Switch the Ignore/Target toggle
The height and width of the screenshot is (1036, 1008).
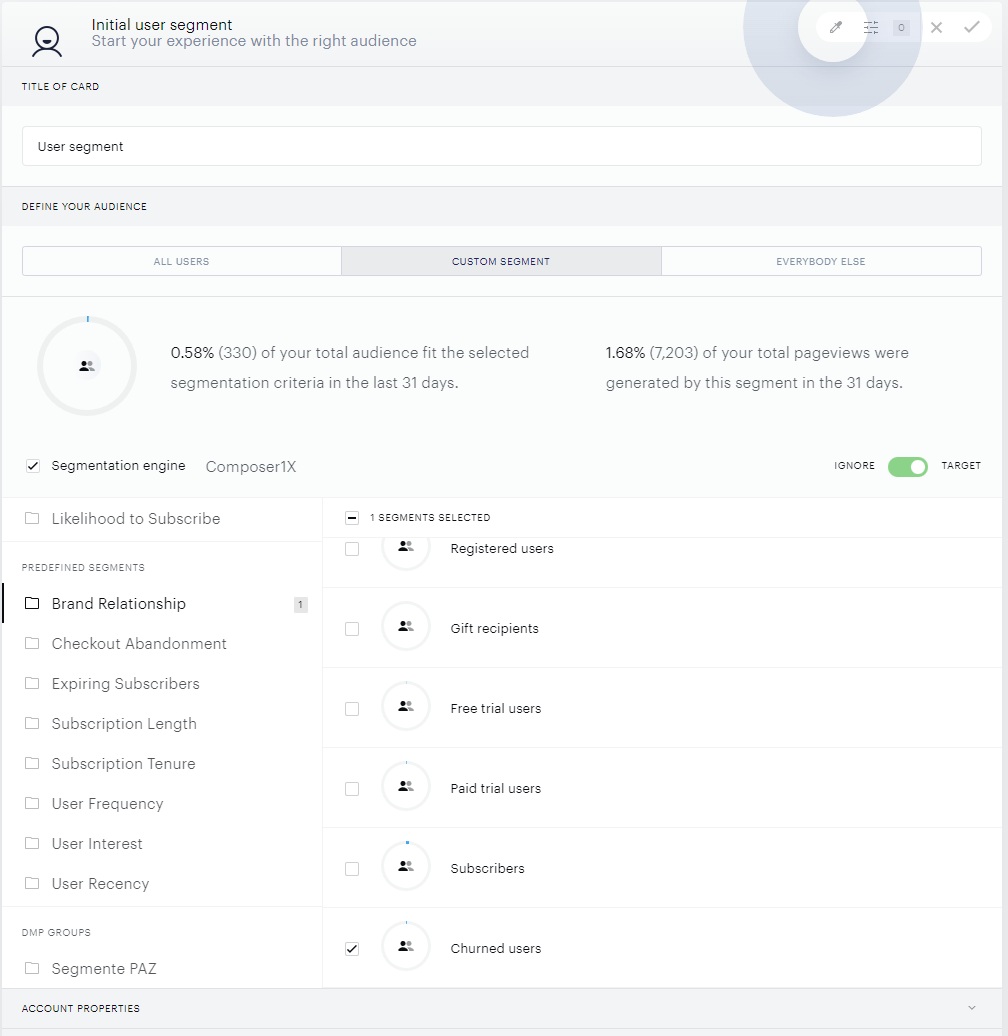908,466
